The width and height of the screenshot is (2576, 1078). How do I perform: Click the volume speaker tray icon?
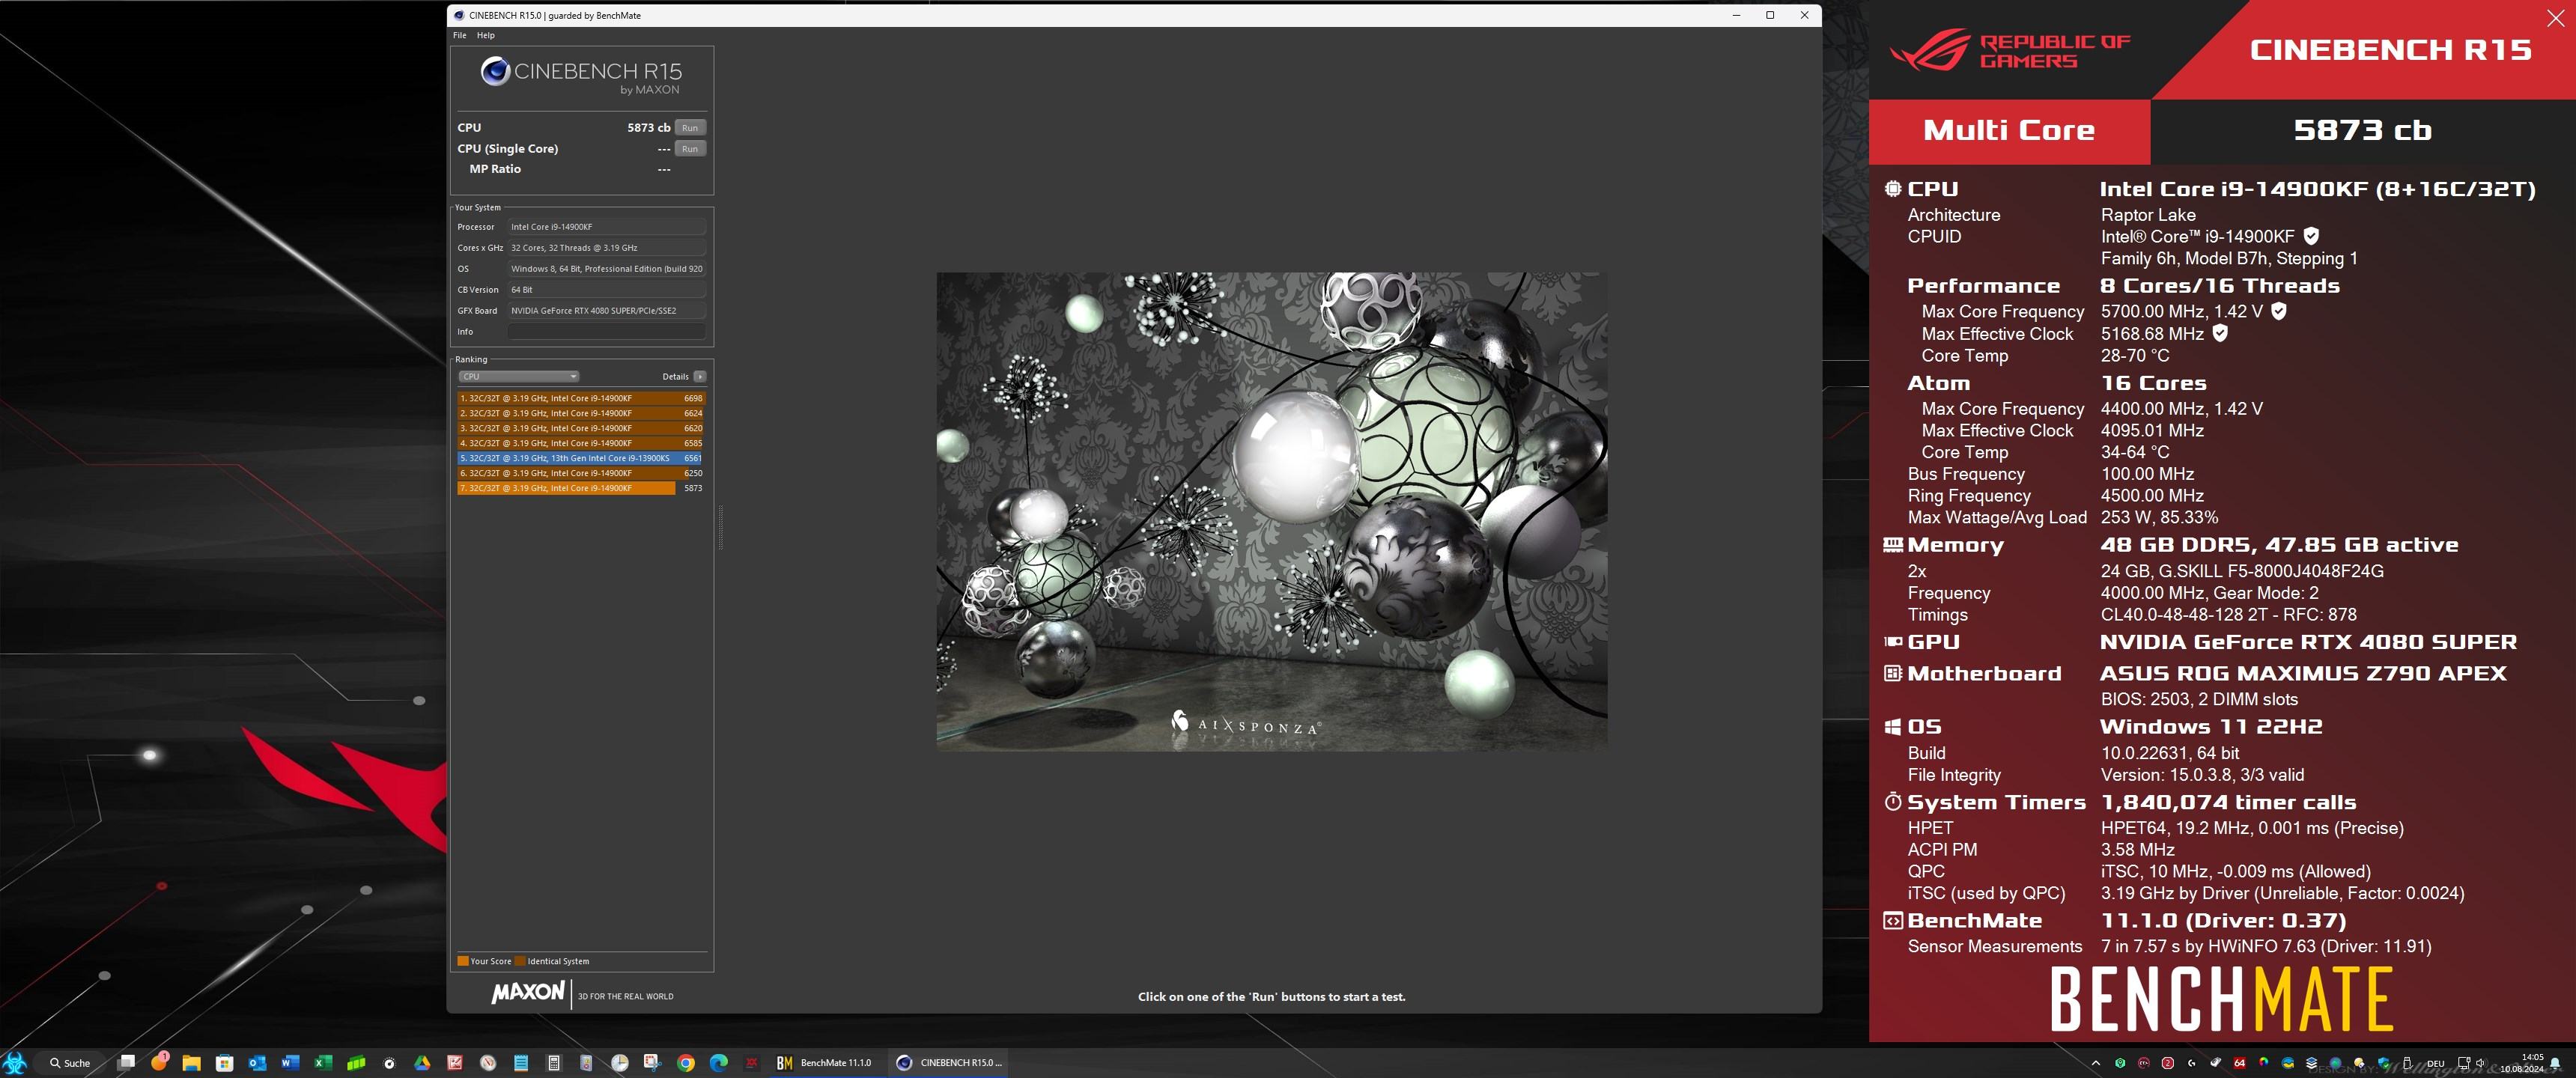tap(2481, 1063)
